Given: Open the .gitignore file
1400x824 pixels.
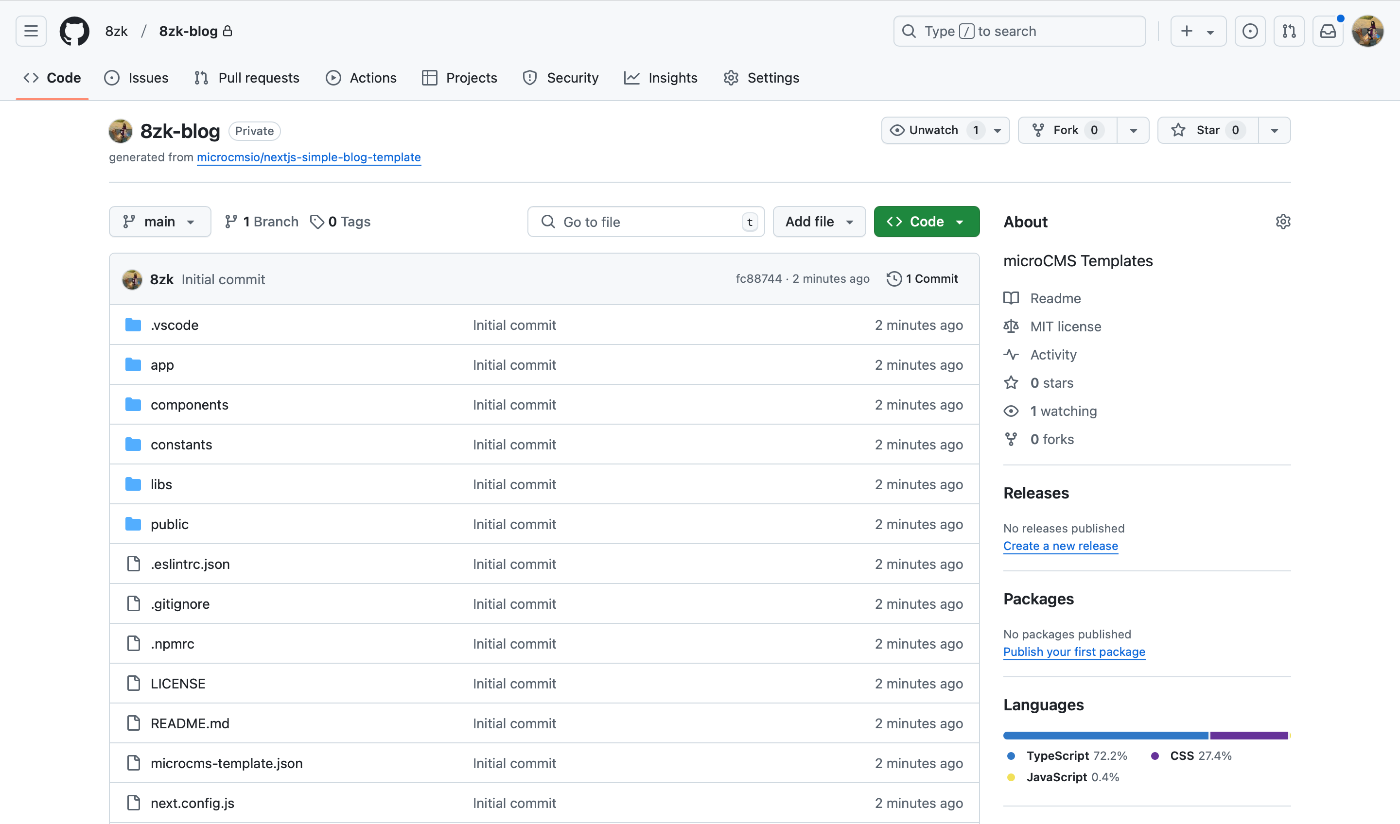Looking at the screenshot, I should pyautogui.click(x=180, y=605).
